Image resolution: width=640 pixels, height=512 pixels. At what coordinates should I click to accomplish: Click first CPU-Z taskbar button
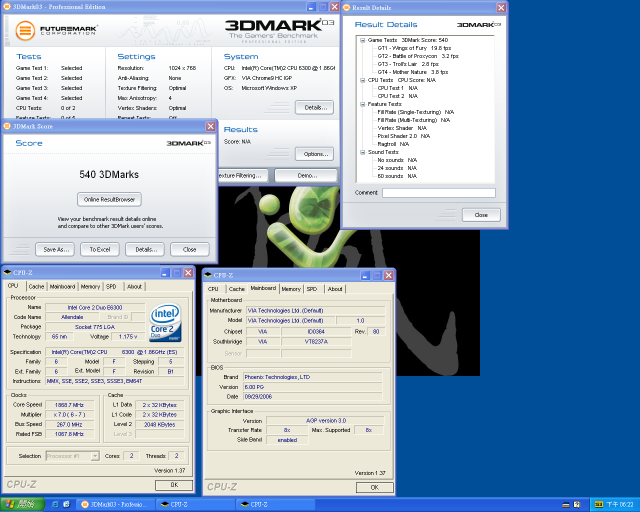click(195, 505)
